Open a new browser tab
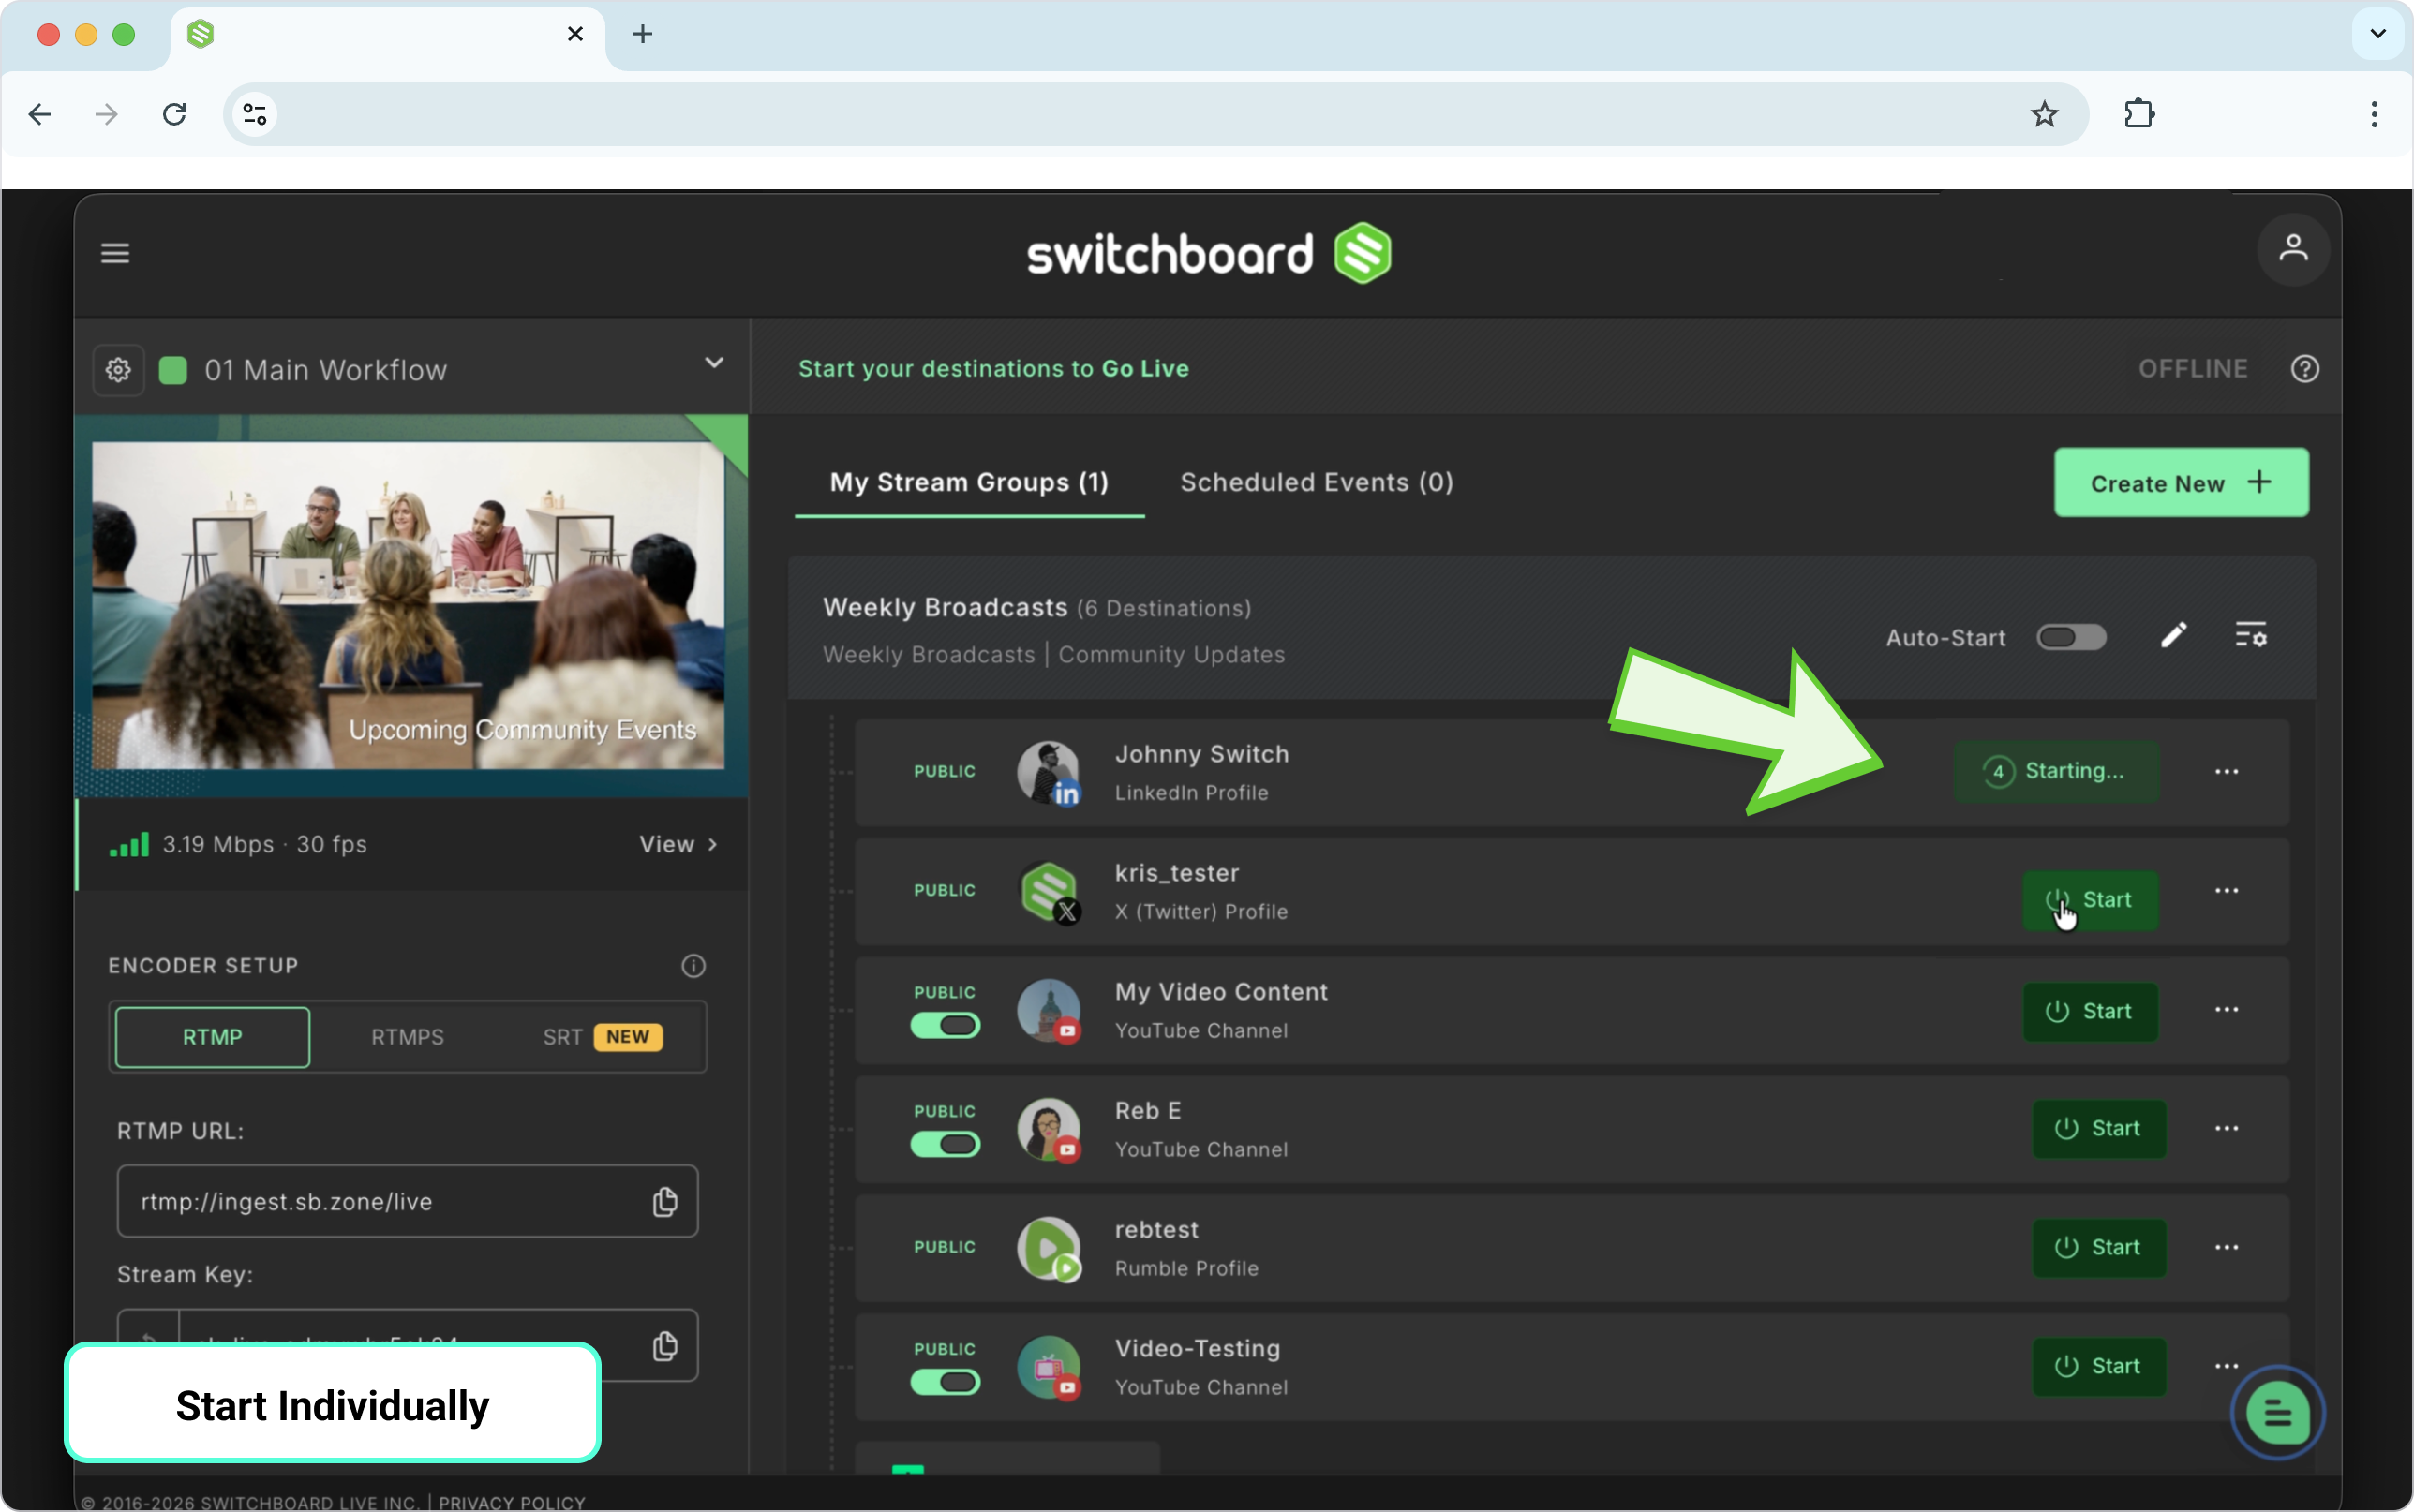This screenshot has height=1512, width=2414. (643, 34)
